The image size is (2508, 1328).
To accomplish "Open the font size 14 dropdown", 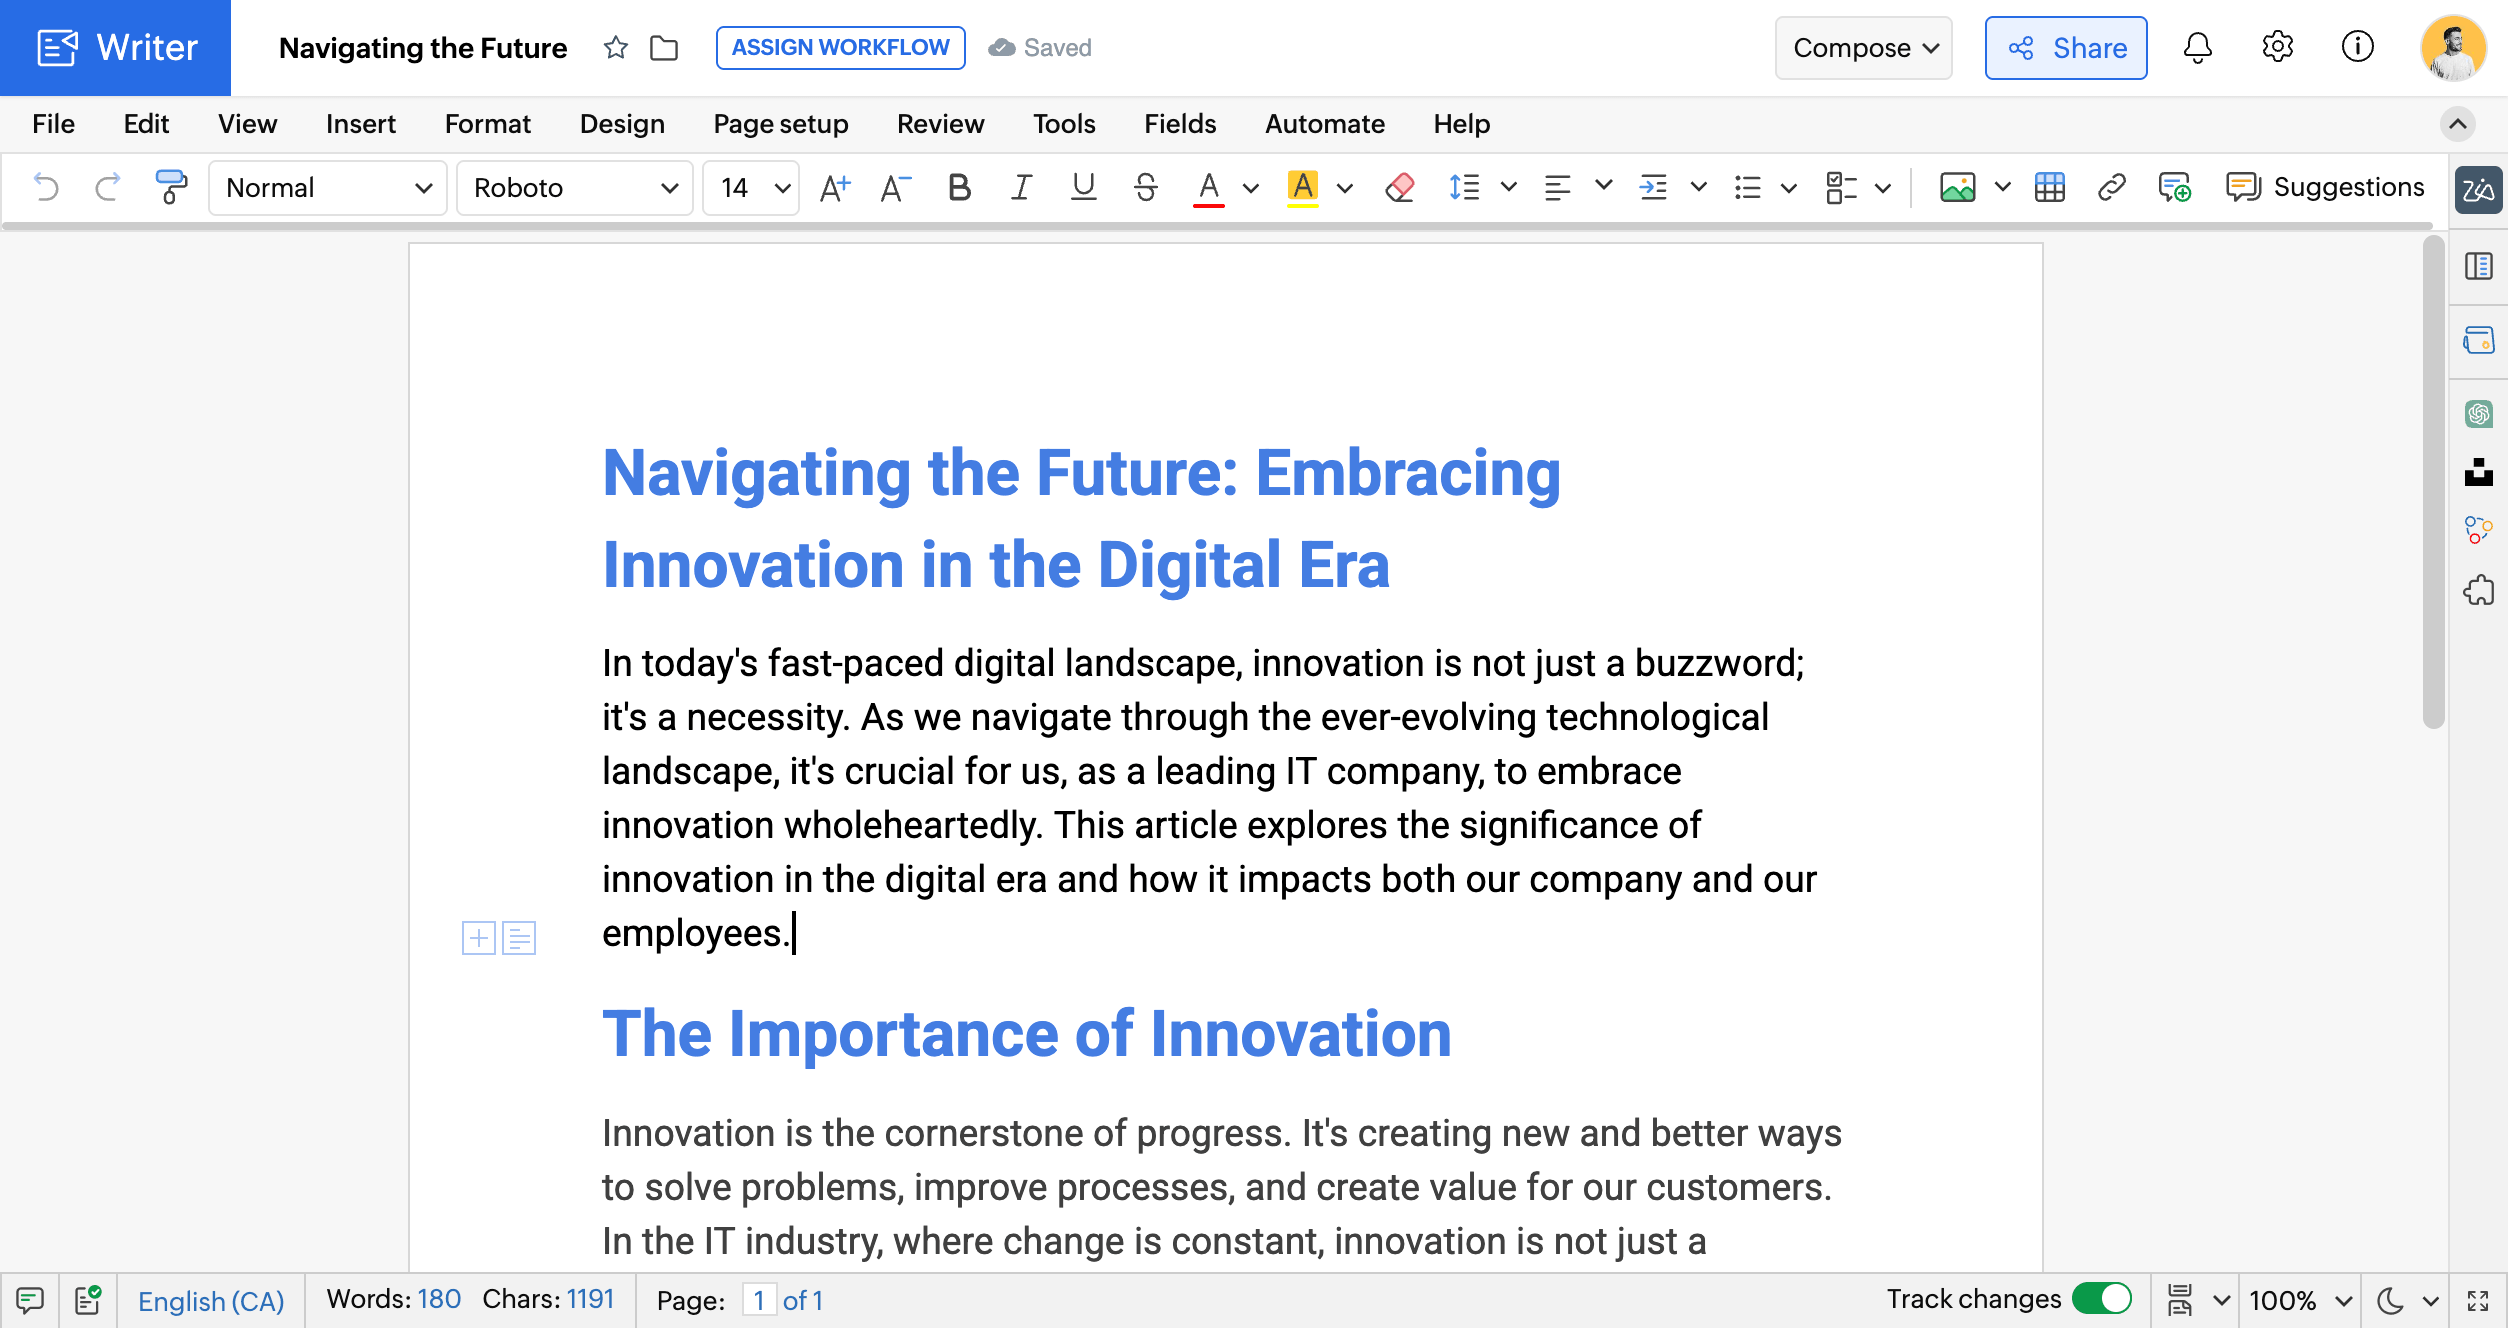I will pos(751,187).
